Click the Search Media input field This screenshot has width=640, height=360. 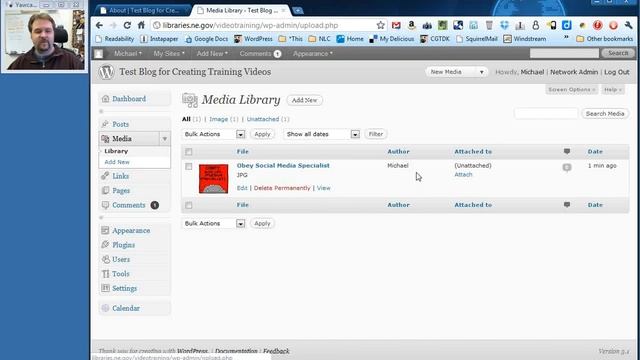coord(546,113)
